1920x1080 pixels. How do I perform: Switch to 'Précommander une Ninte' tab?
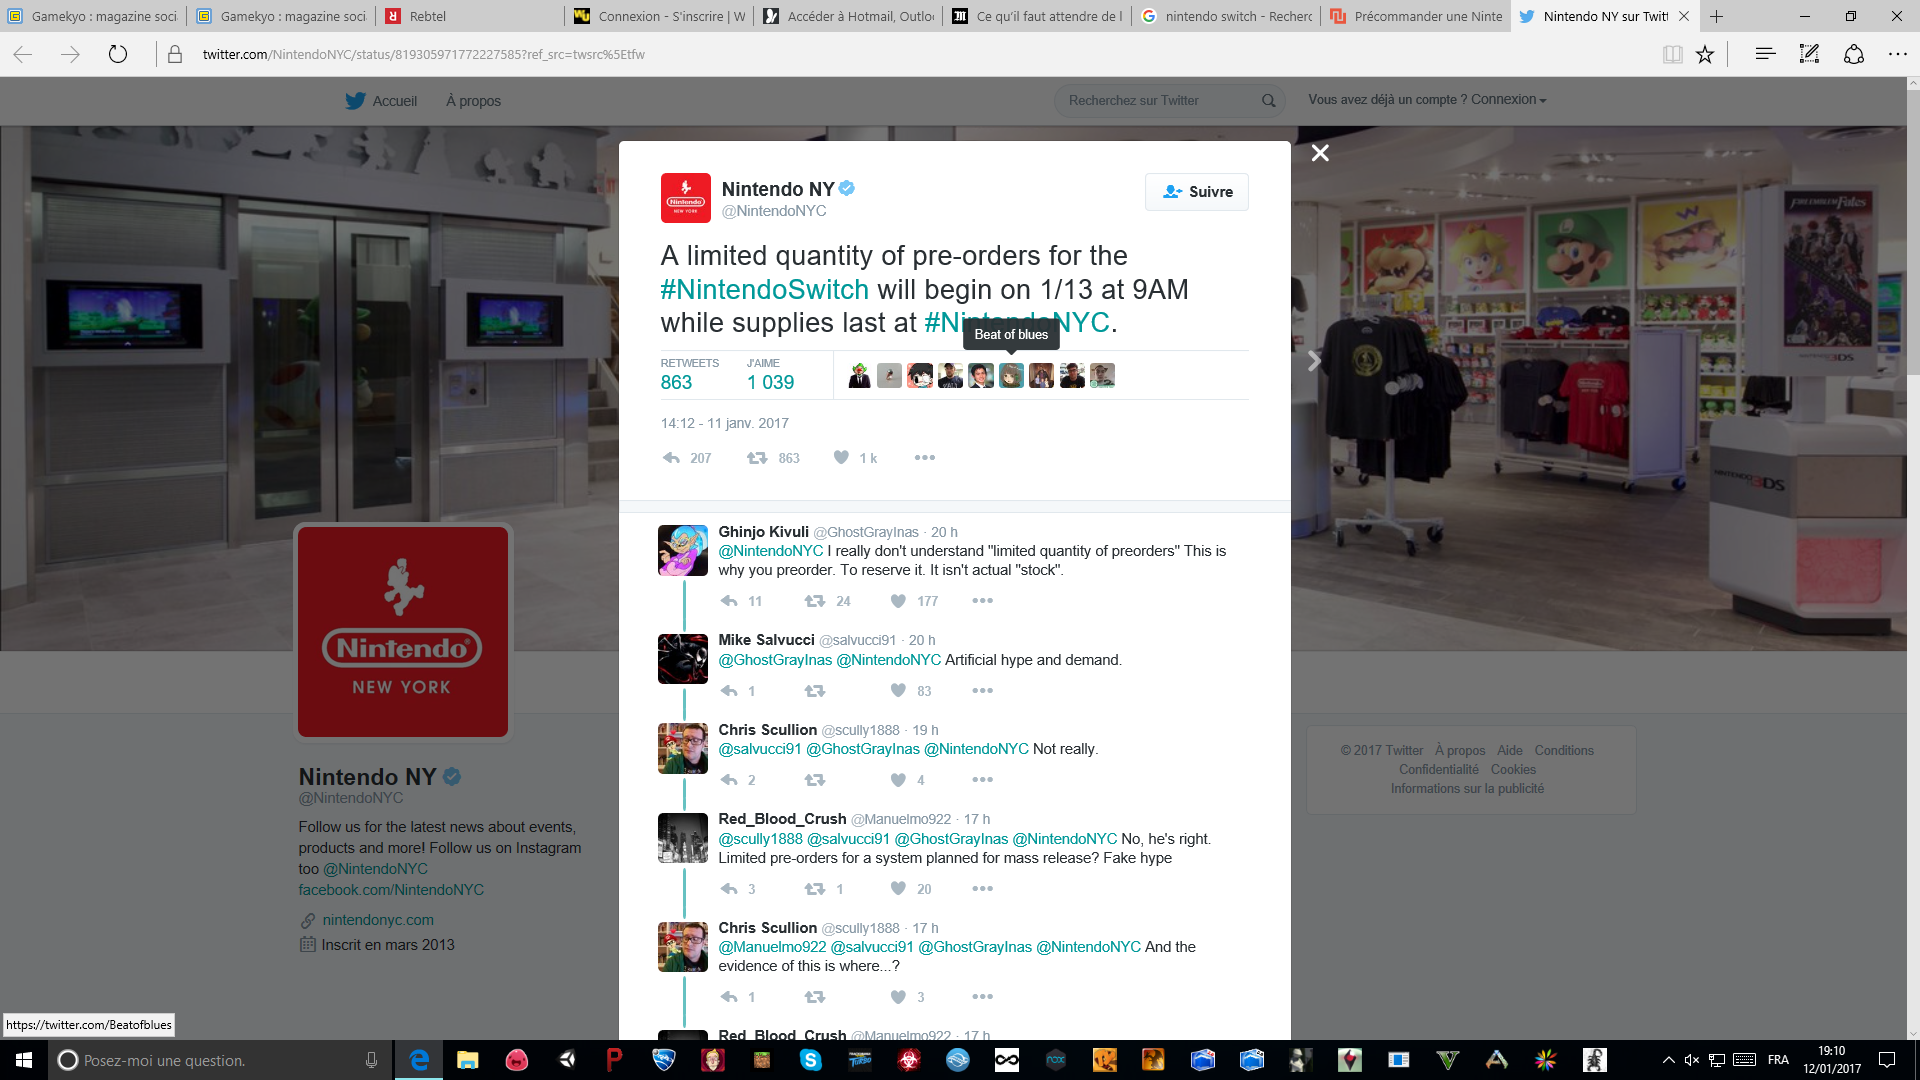click(x=1416, y=16)
